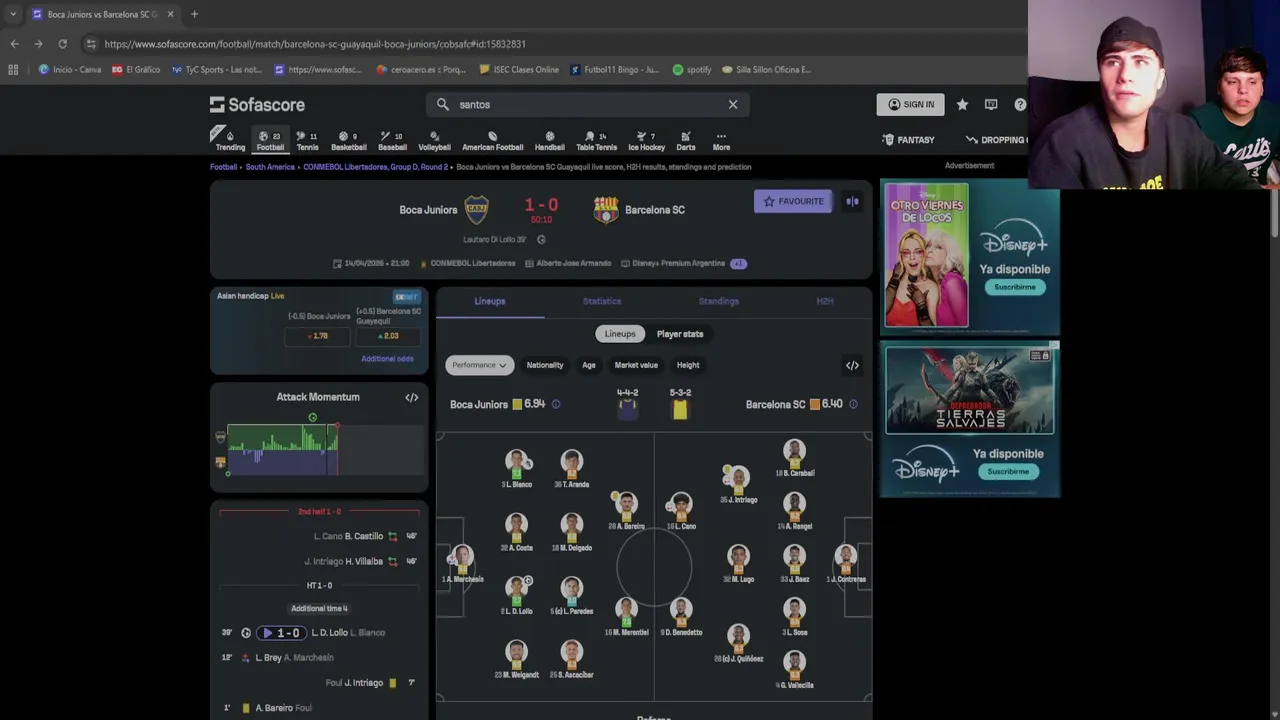This screenshot has width=1280, height=720.
Task: Switch to the Lineups tab
Action: (490, 301)
